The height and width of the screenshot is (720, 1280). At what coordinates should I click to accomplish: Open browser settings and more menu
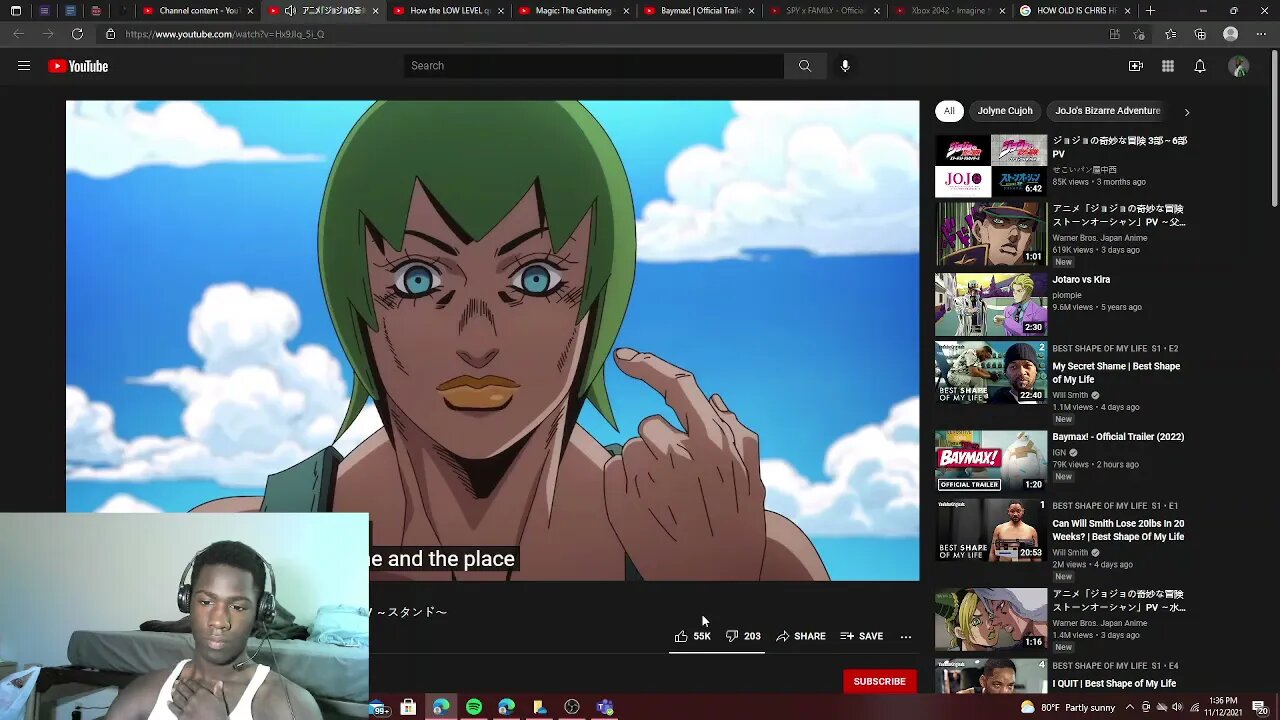[x=1260, y=34]
